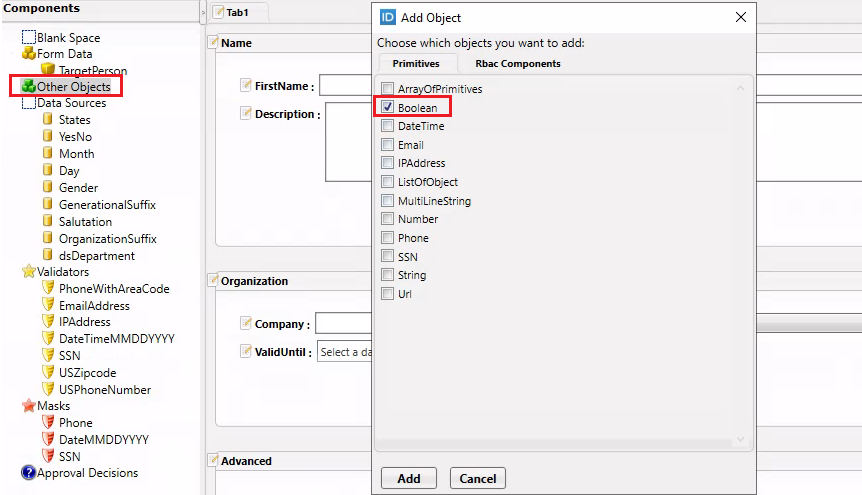Click the FirstName input field
This screenshot has height=495, width=862.
tap(346, 85)
